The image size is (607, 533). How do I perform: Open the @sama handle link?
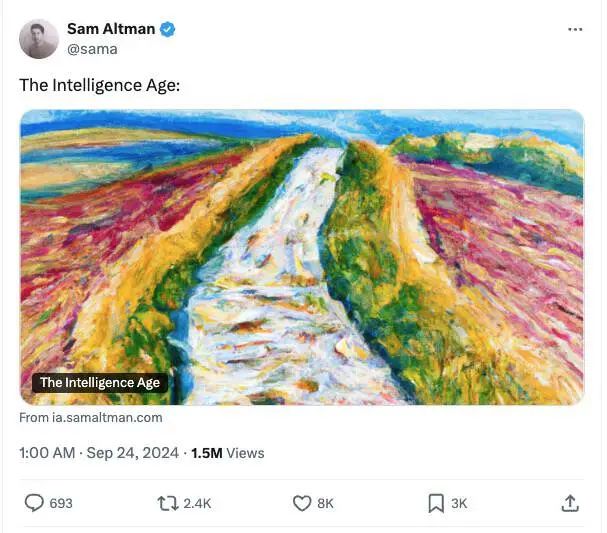pos(92,49)
